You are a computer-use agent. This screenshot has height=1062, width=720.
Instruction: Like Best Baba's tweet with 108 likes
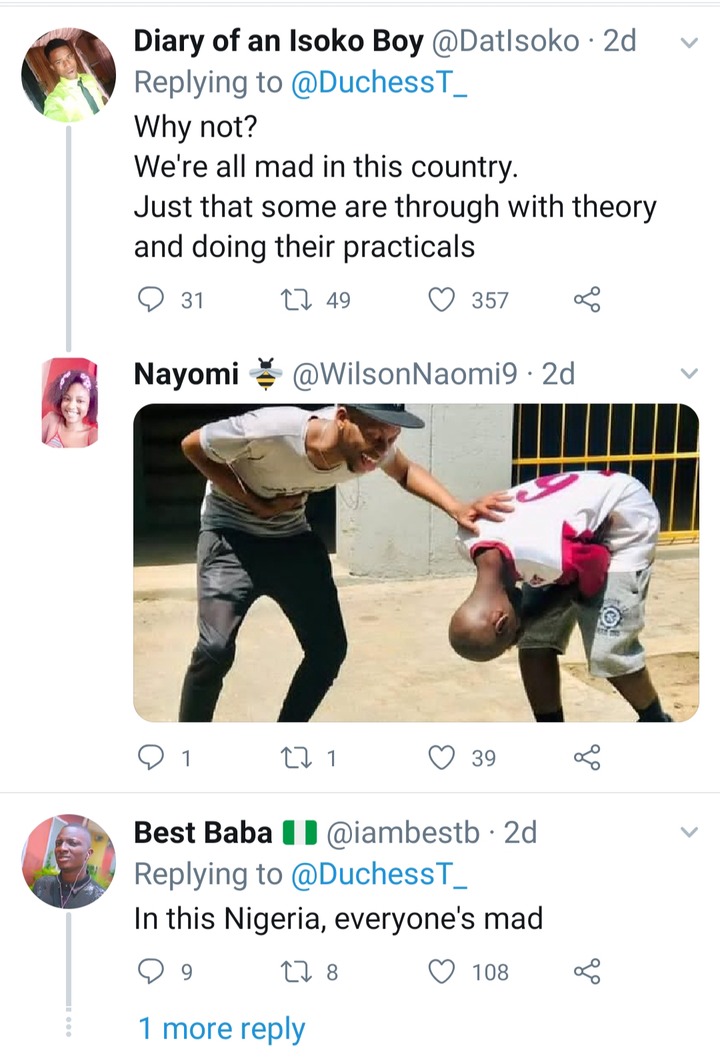coord(442,971)
